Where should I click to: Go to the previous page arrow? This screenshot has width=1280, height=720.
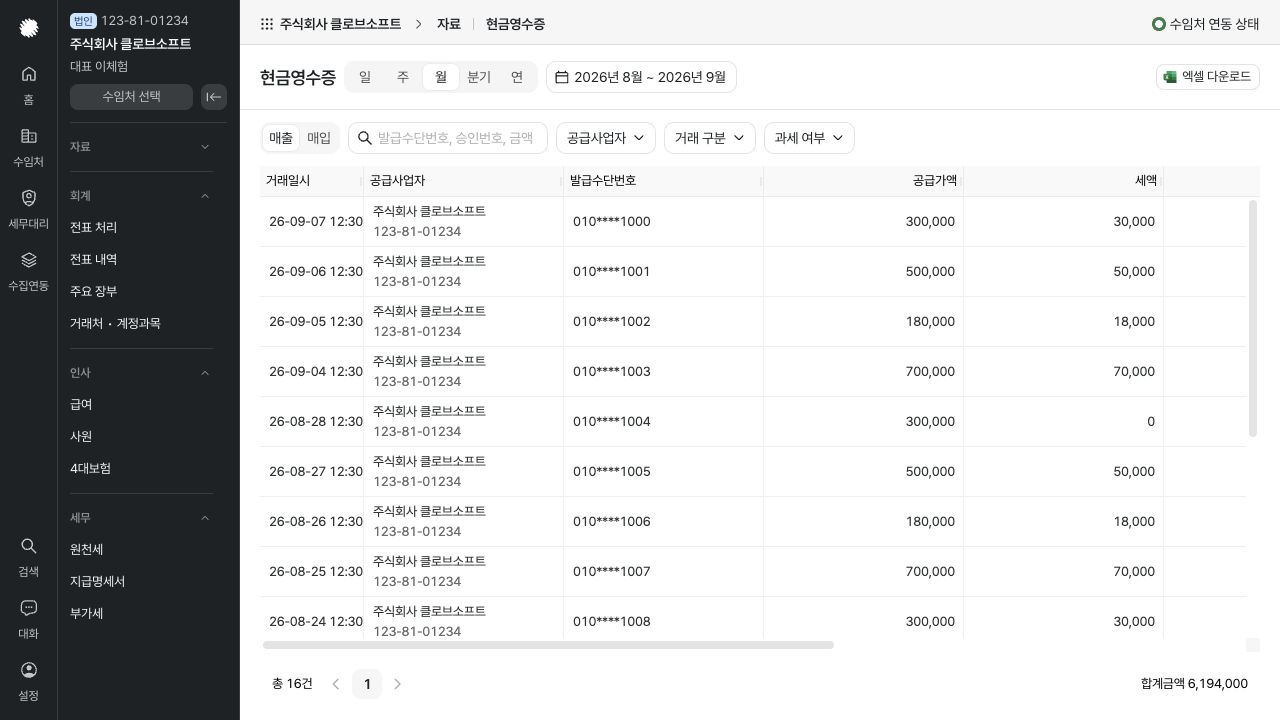336,684
